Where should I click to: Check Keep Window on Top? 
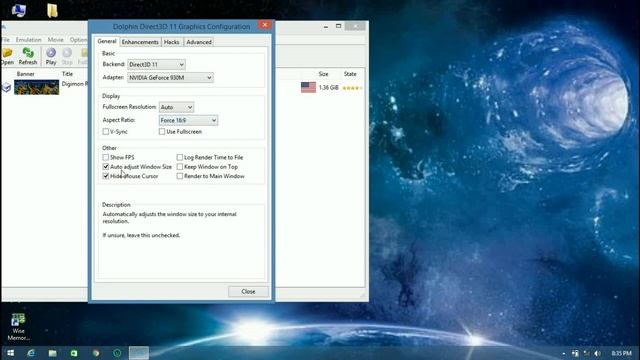pos(180,167)
